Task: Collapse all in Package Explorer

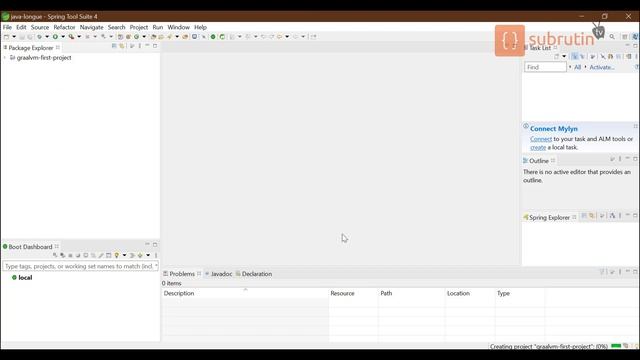Action: coord(114,46)
